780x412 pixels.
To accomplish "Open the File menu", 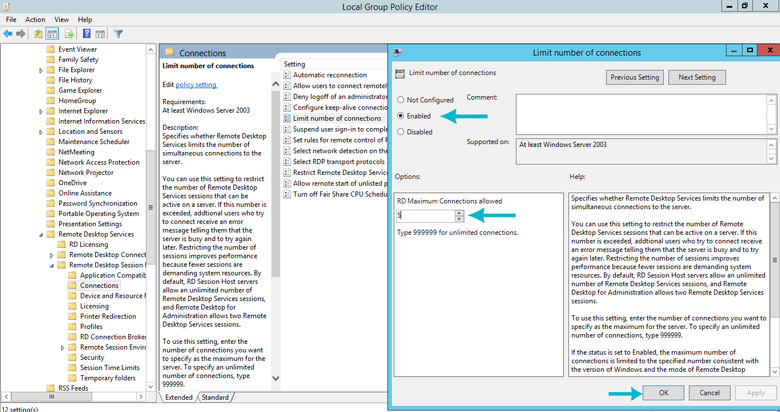I will (x=11, y=19).
